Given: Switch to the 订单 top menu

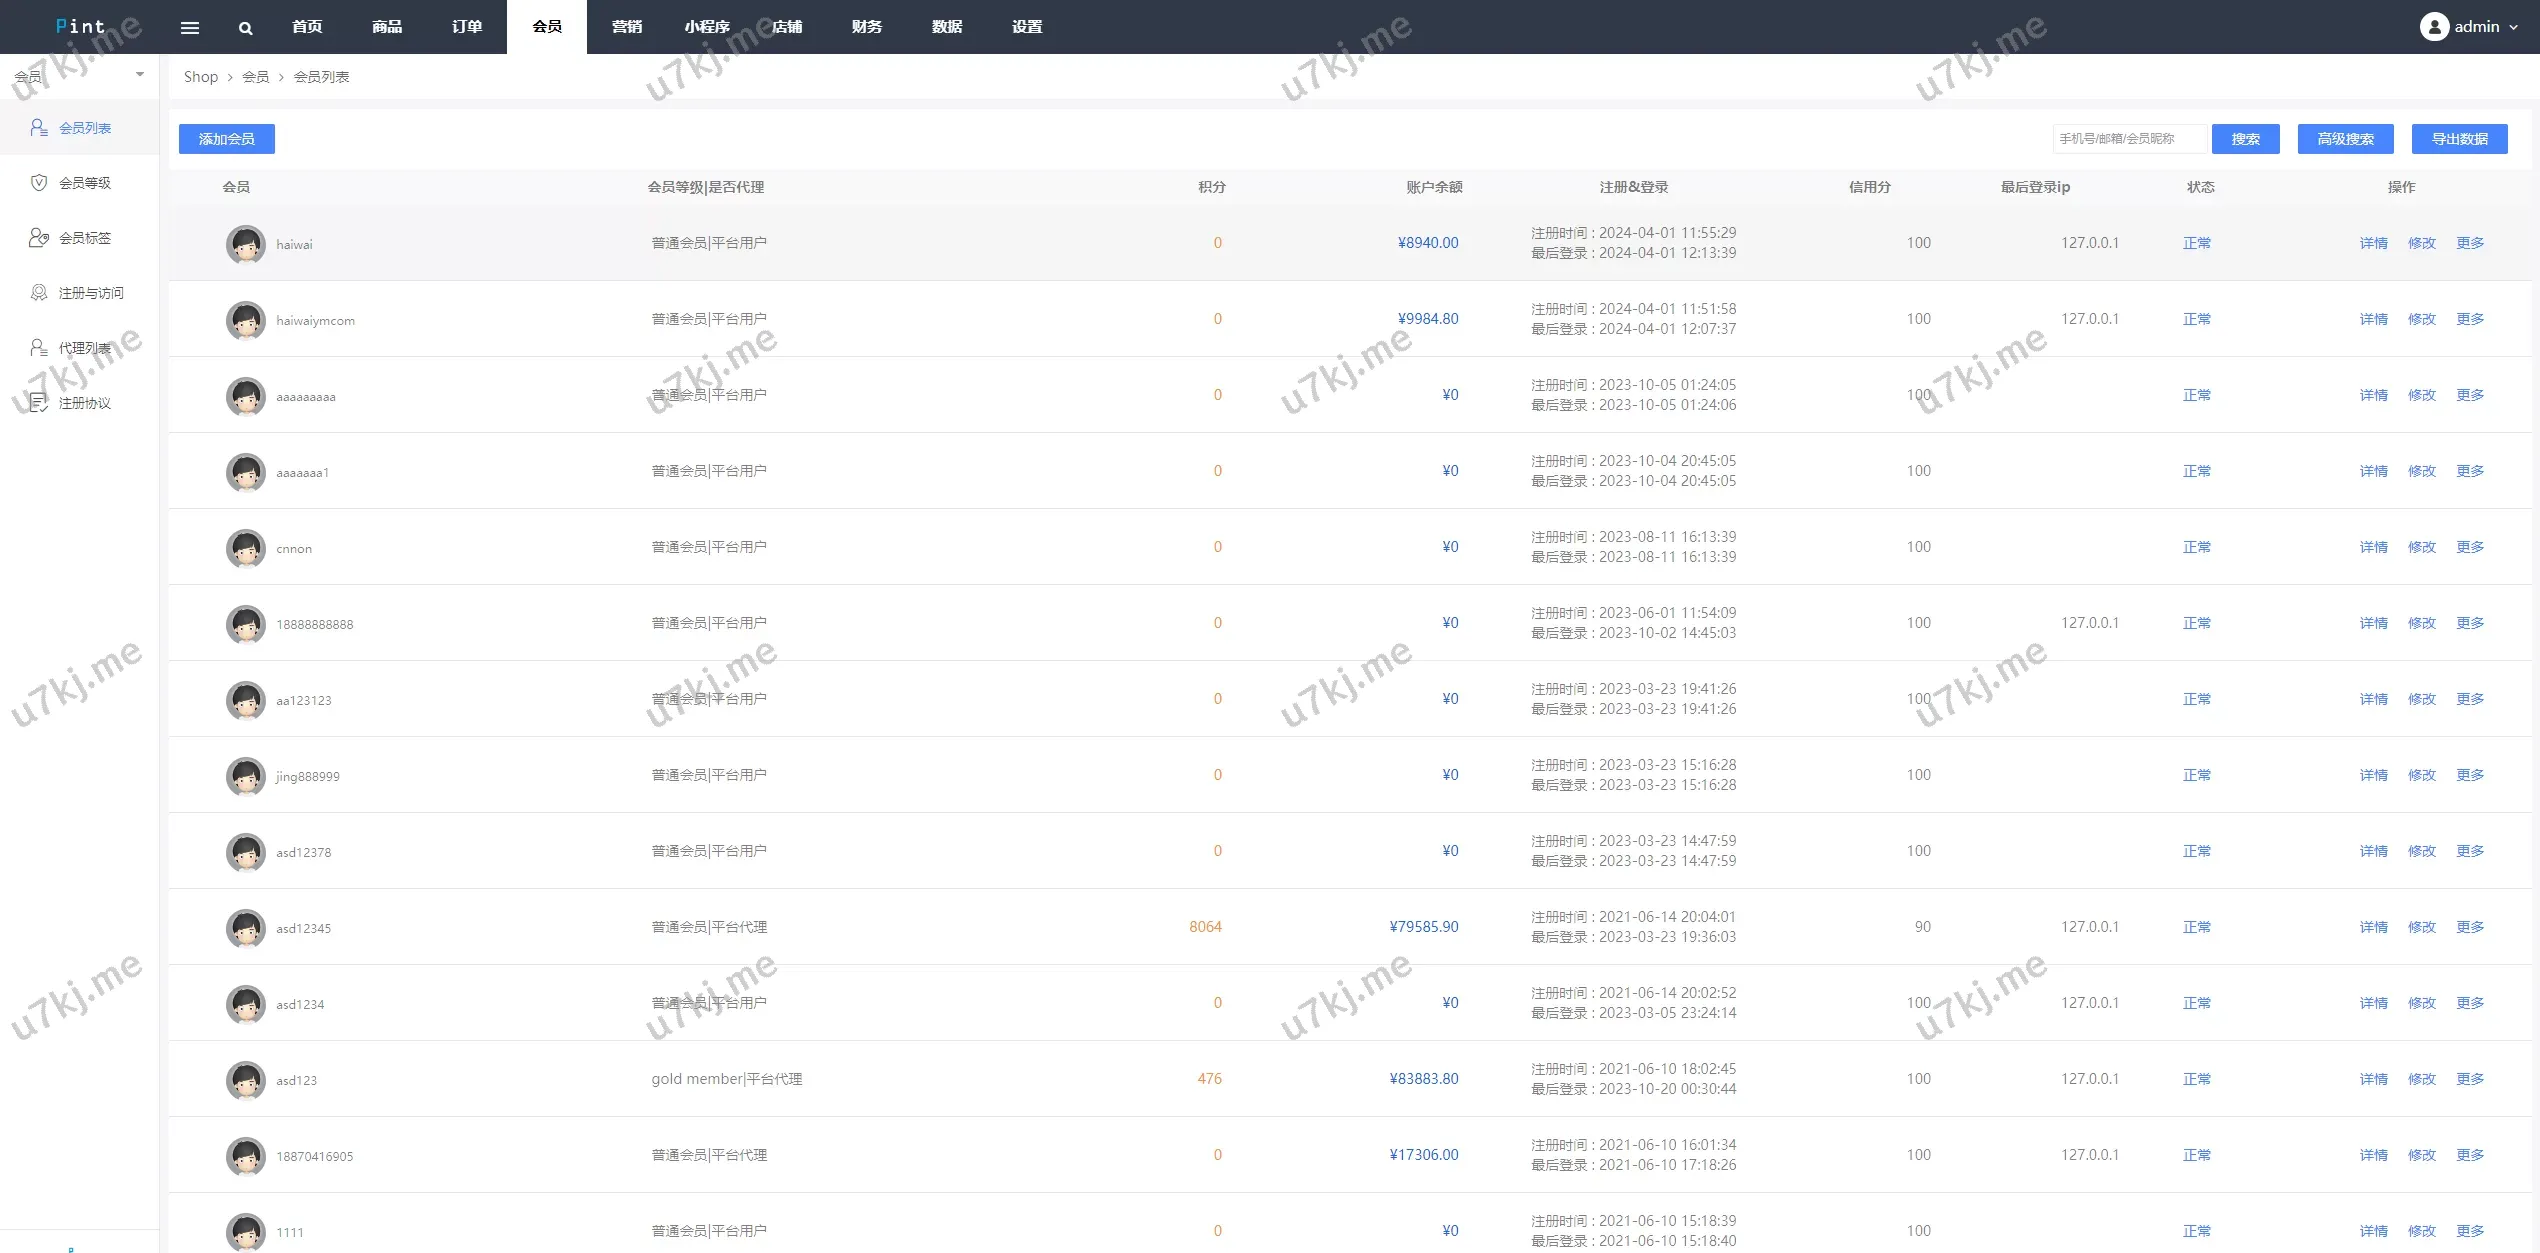Looking at the screenshot, I should click(x=467, y=27).
